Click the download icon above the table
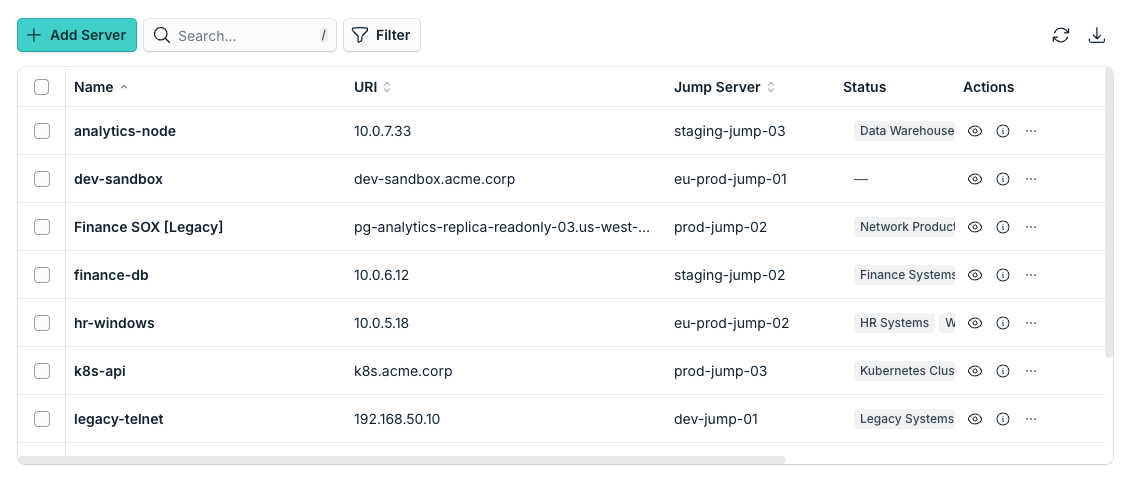The height and width of the screenshot is (480, 1129). click(x=1097, y=35)
